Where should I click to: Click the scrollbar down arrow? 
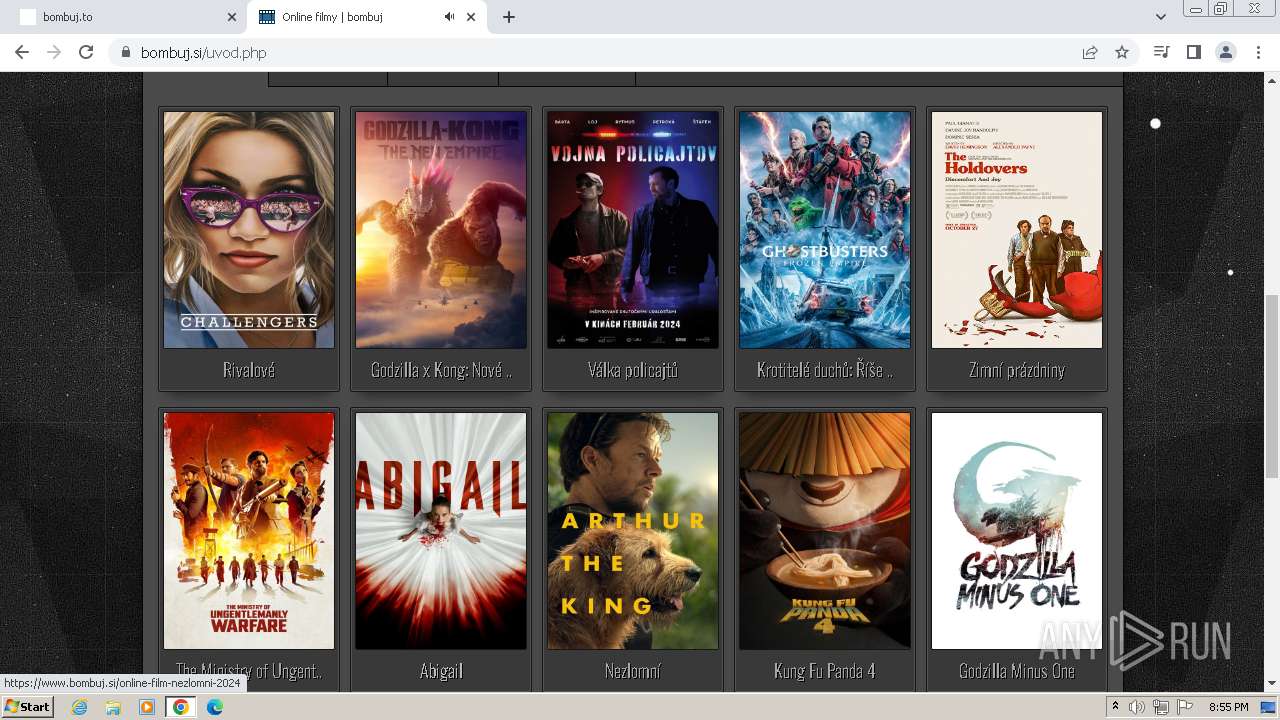click(1272, 683)
